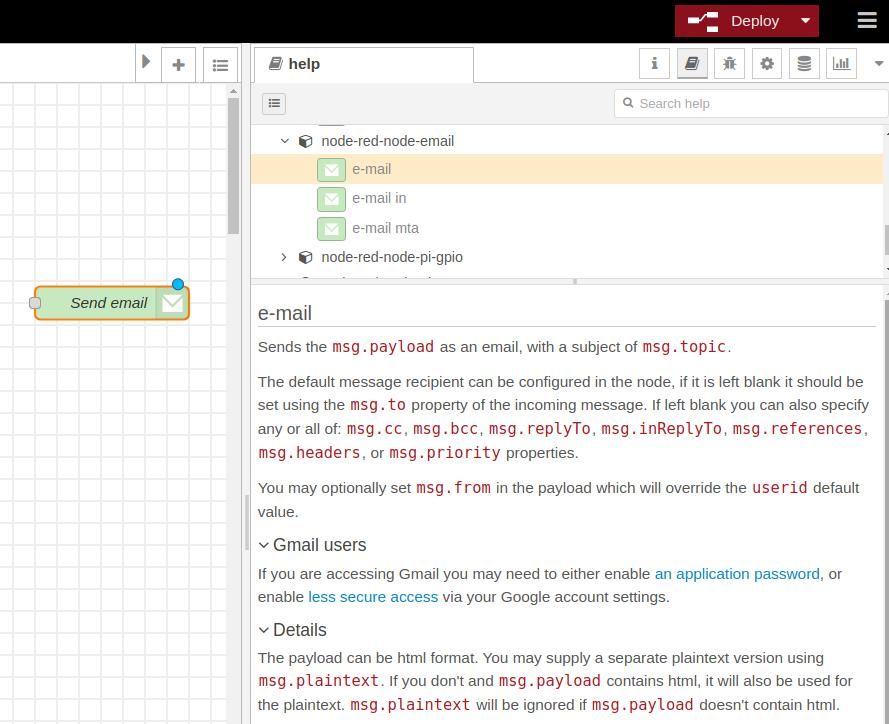This screenshot has height=724, width=889.
Task: Click the blue changed indicator on Send email
Action: (x=177, y=284)
